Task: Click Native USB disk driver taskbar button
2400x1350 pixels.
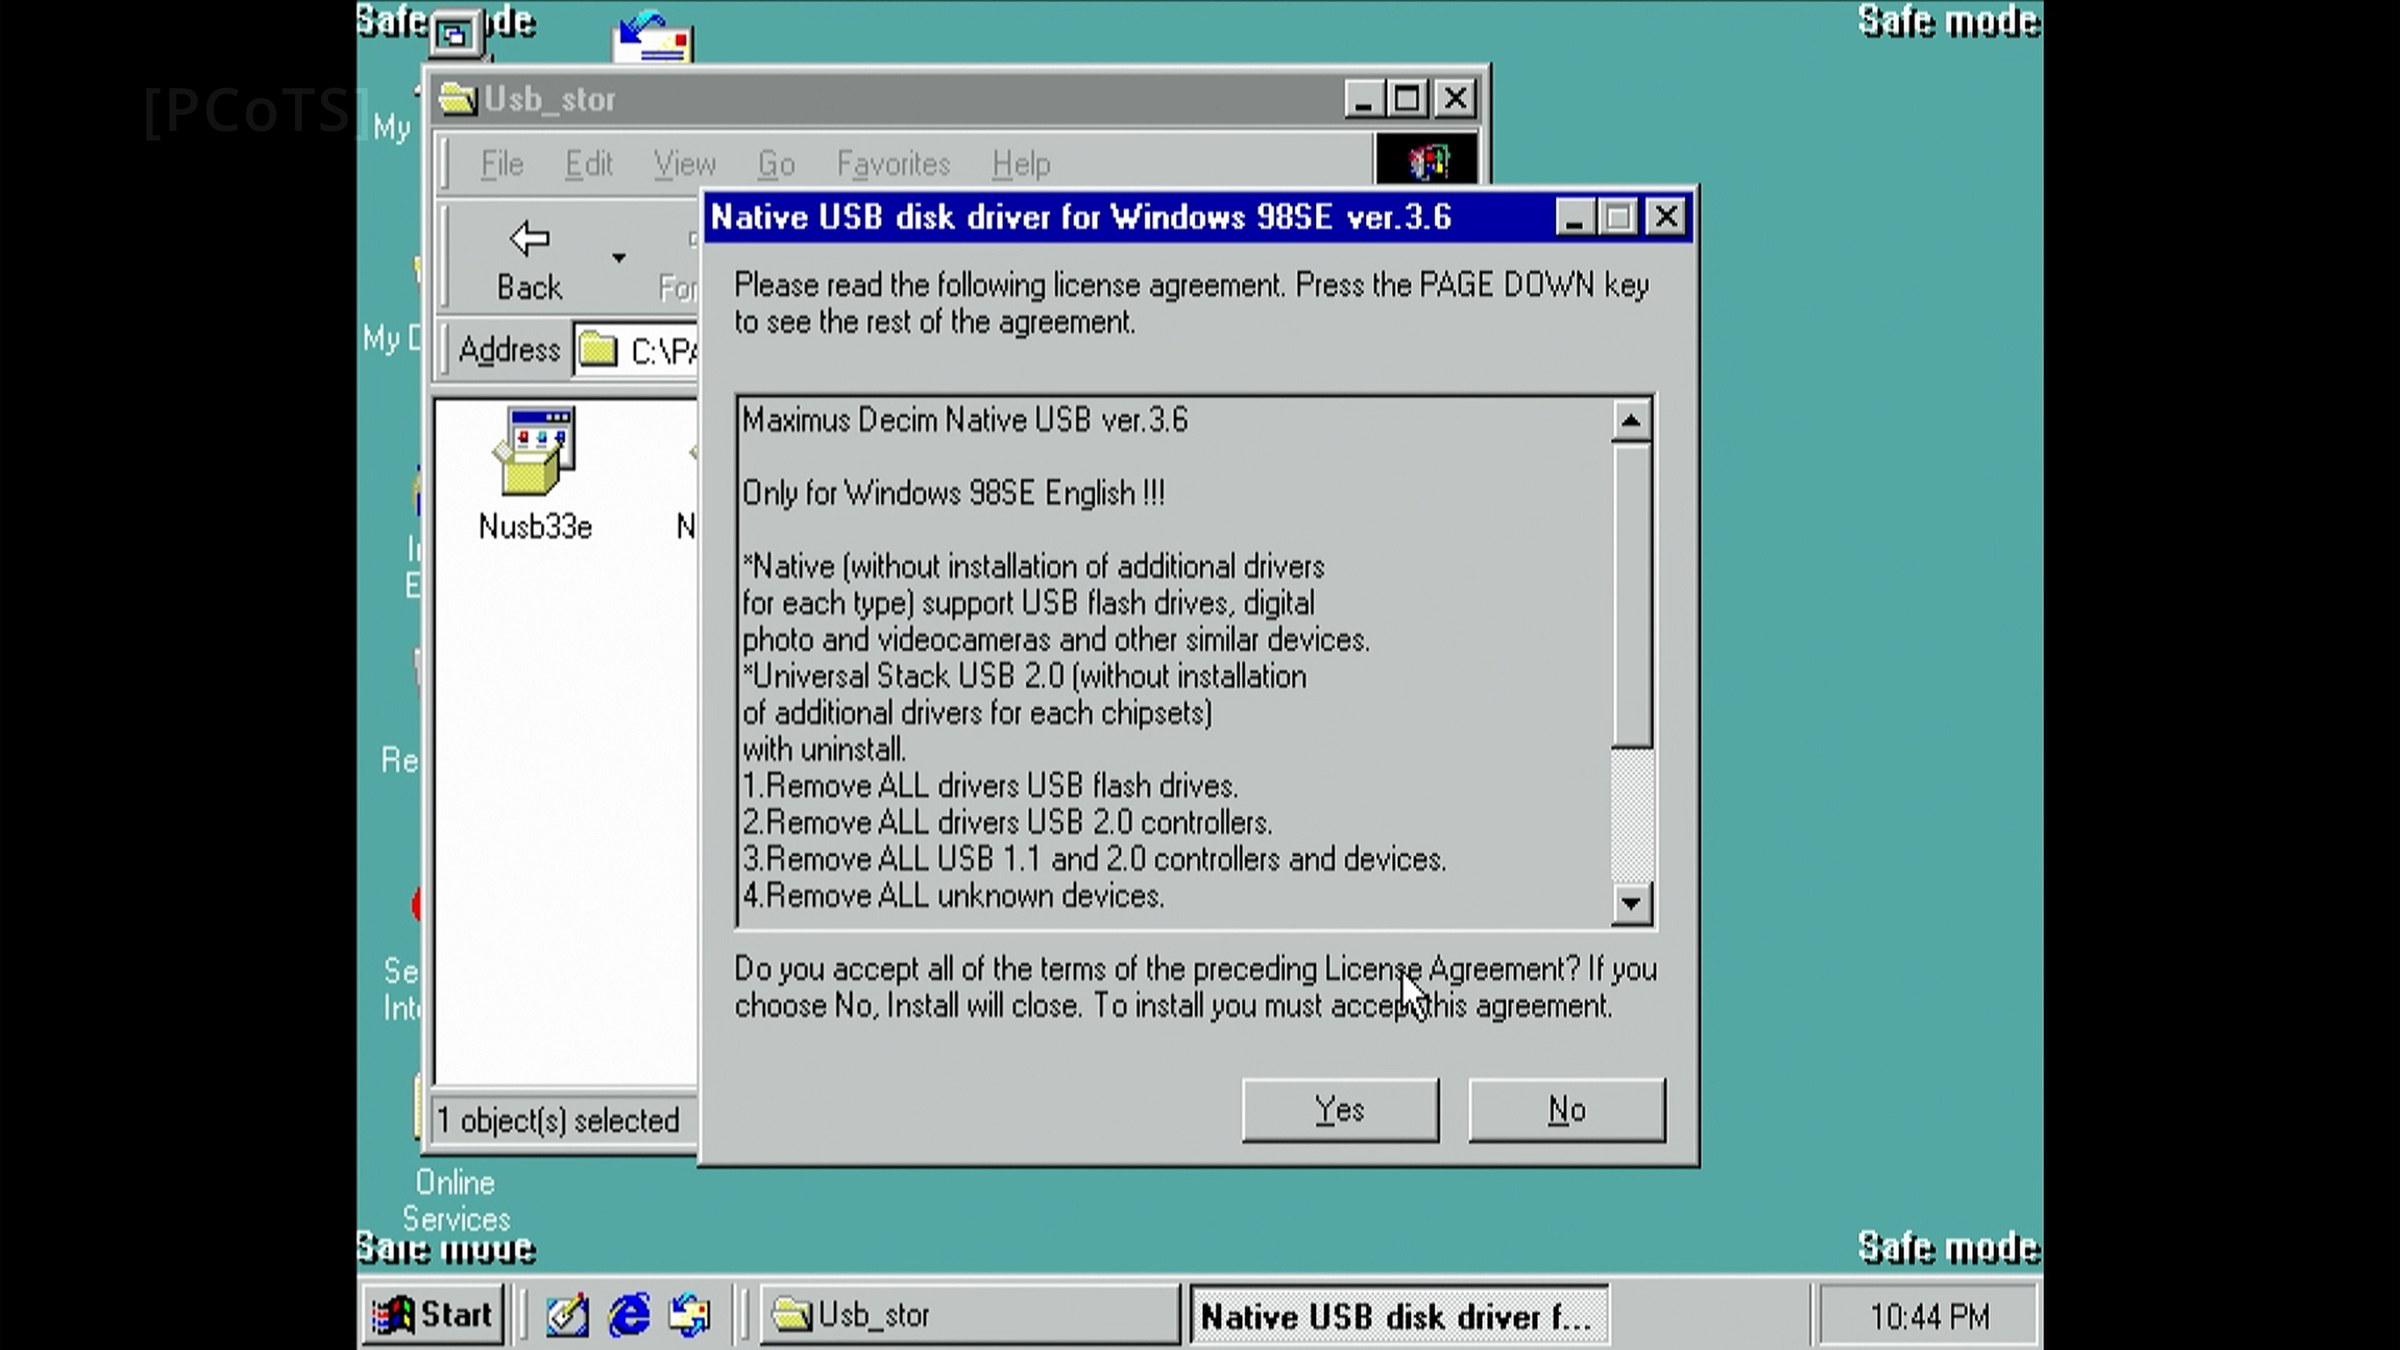Action: pos(1398,1315)
